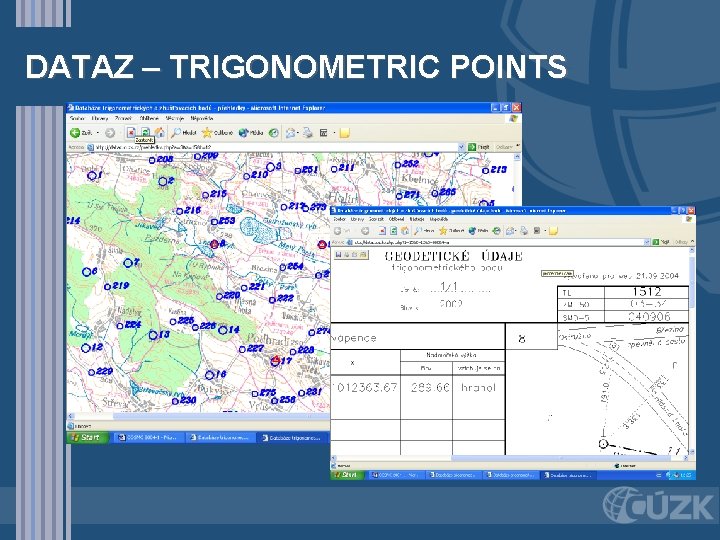Click Stop icon in map browser toolbar
This screenshot has width=720, height=540.
pos(131,133)
